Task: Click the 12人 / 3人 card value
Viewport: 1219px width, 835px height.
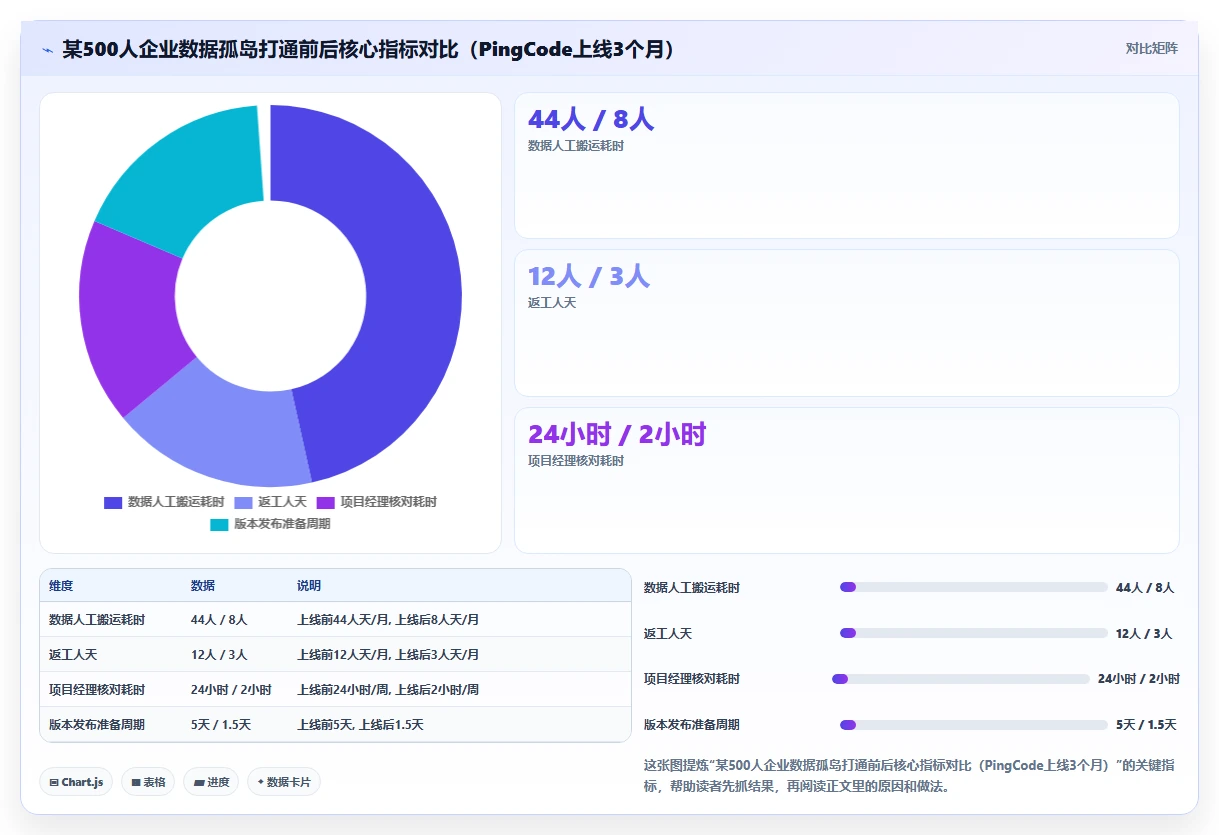Action: (x=588, y=276)
